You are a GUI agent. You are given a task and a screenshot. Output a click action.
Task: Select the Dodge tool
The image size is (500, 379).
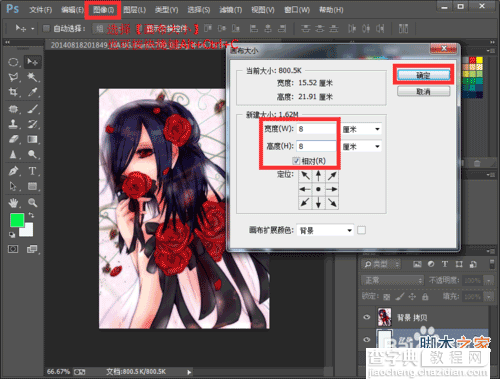tap(32, 154)
